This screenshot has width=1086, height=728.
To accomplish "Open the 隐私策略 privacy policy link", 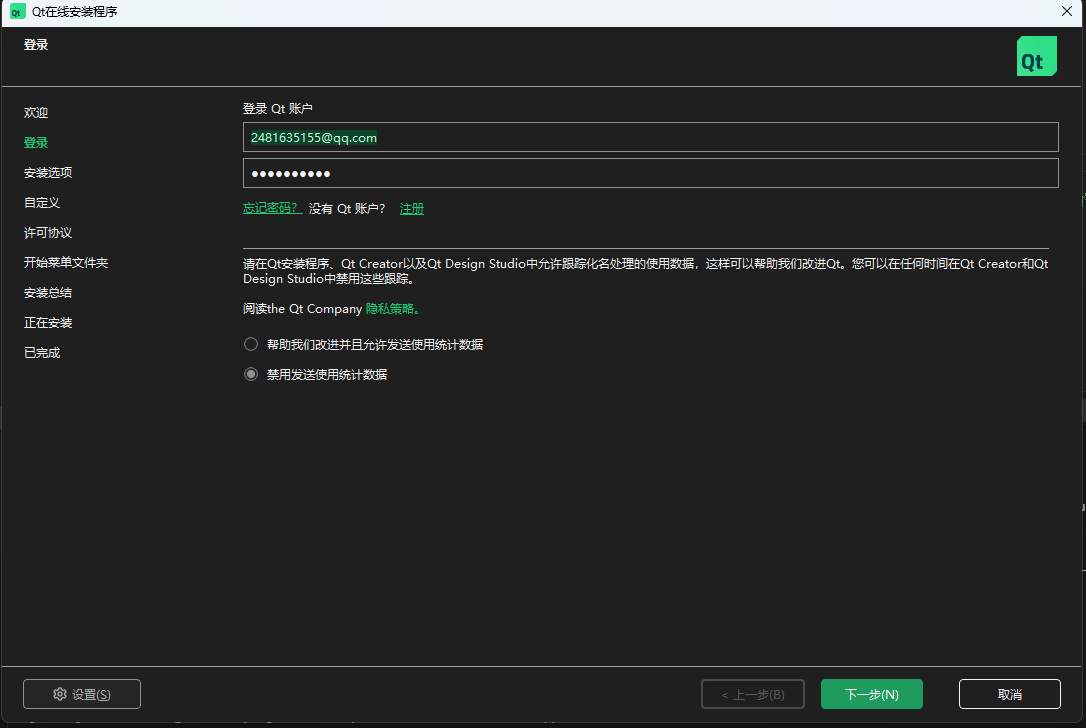I will coord(391,309).
